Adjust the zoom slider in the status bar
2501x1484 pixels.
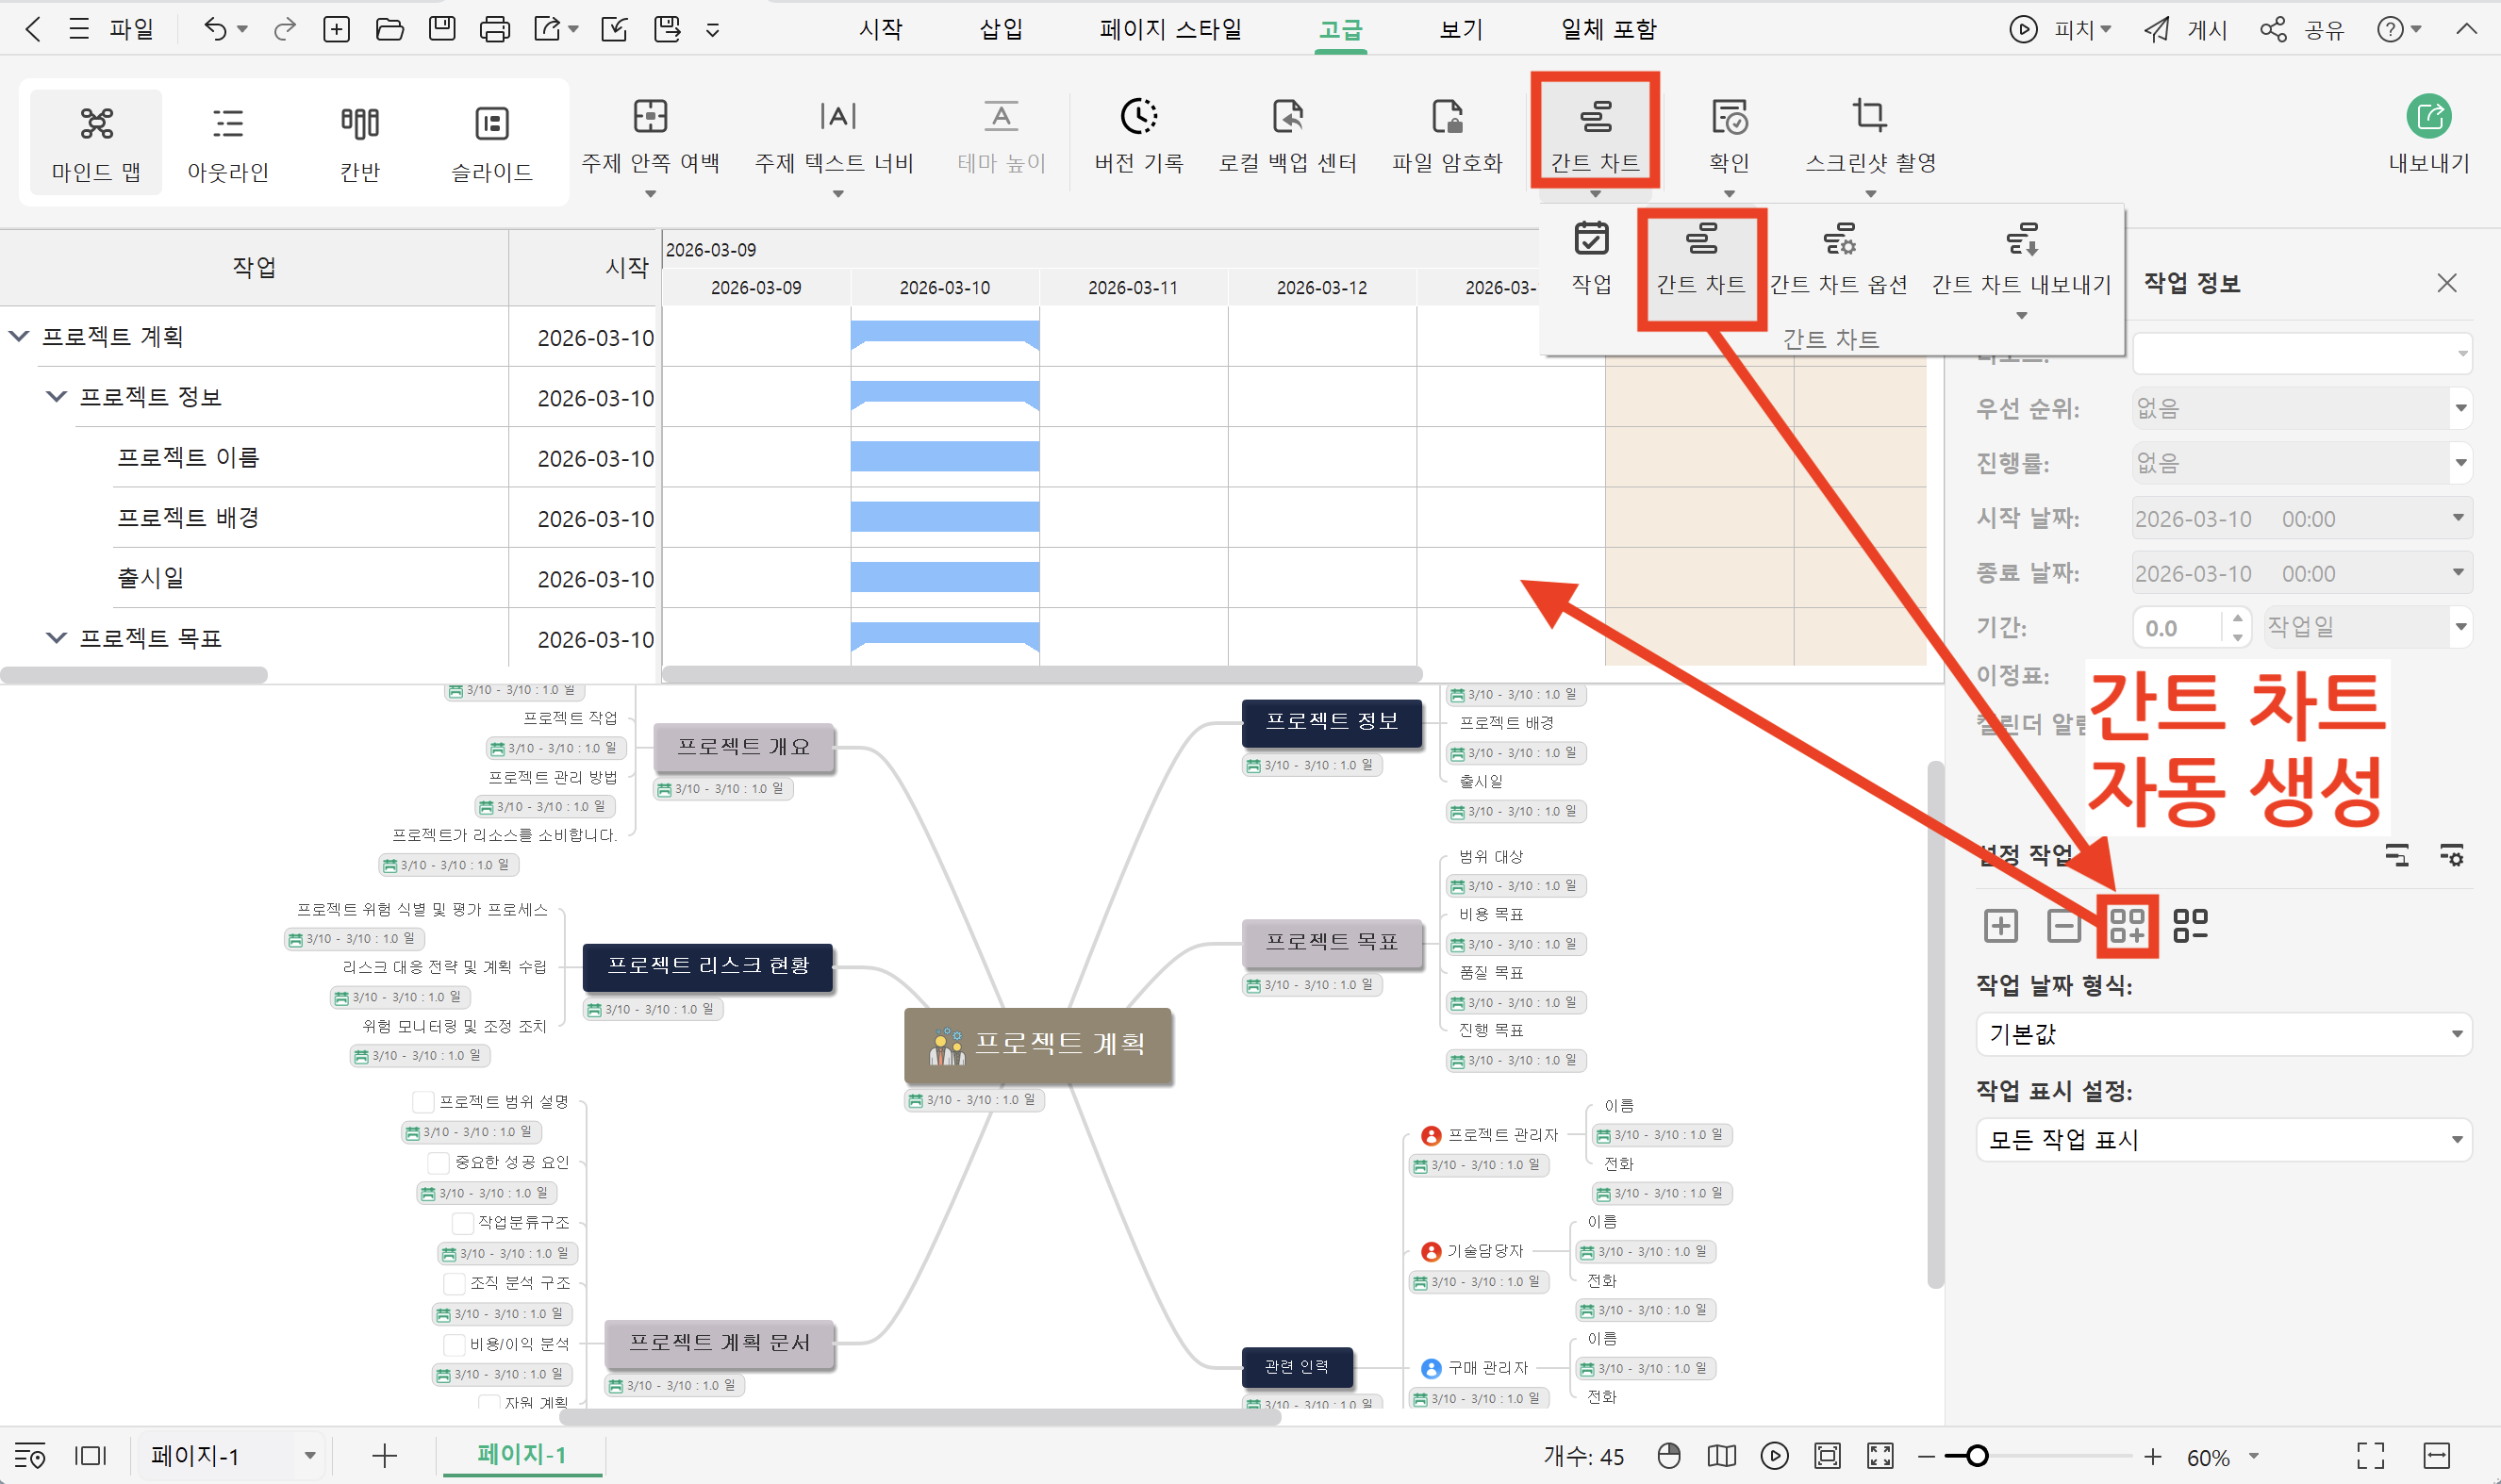click(x=1975, y=1456)
